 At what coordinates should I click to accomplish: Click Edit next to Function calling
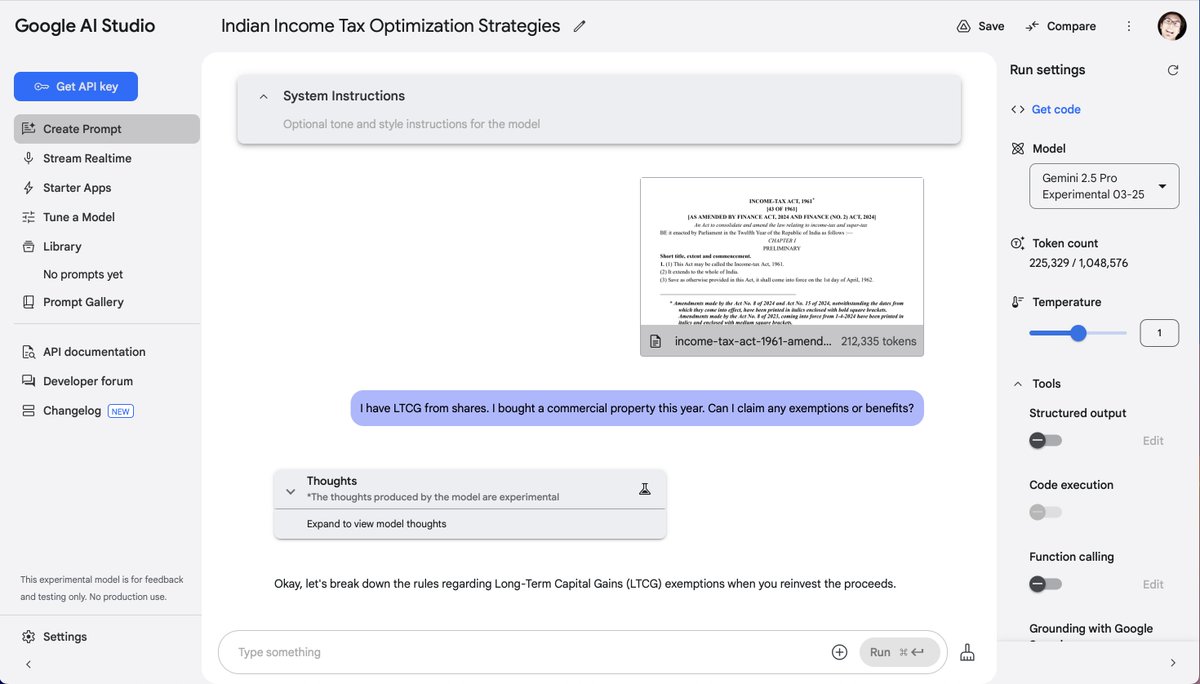[1153, 585]
